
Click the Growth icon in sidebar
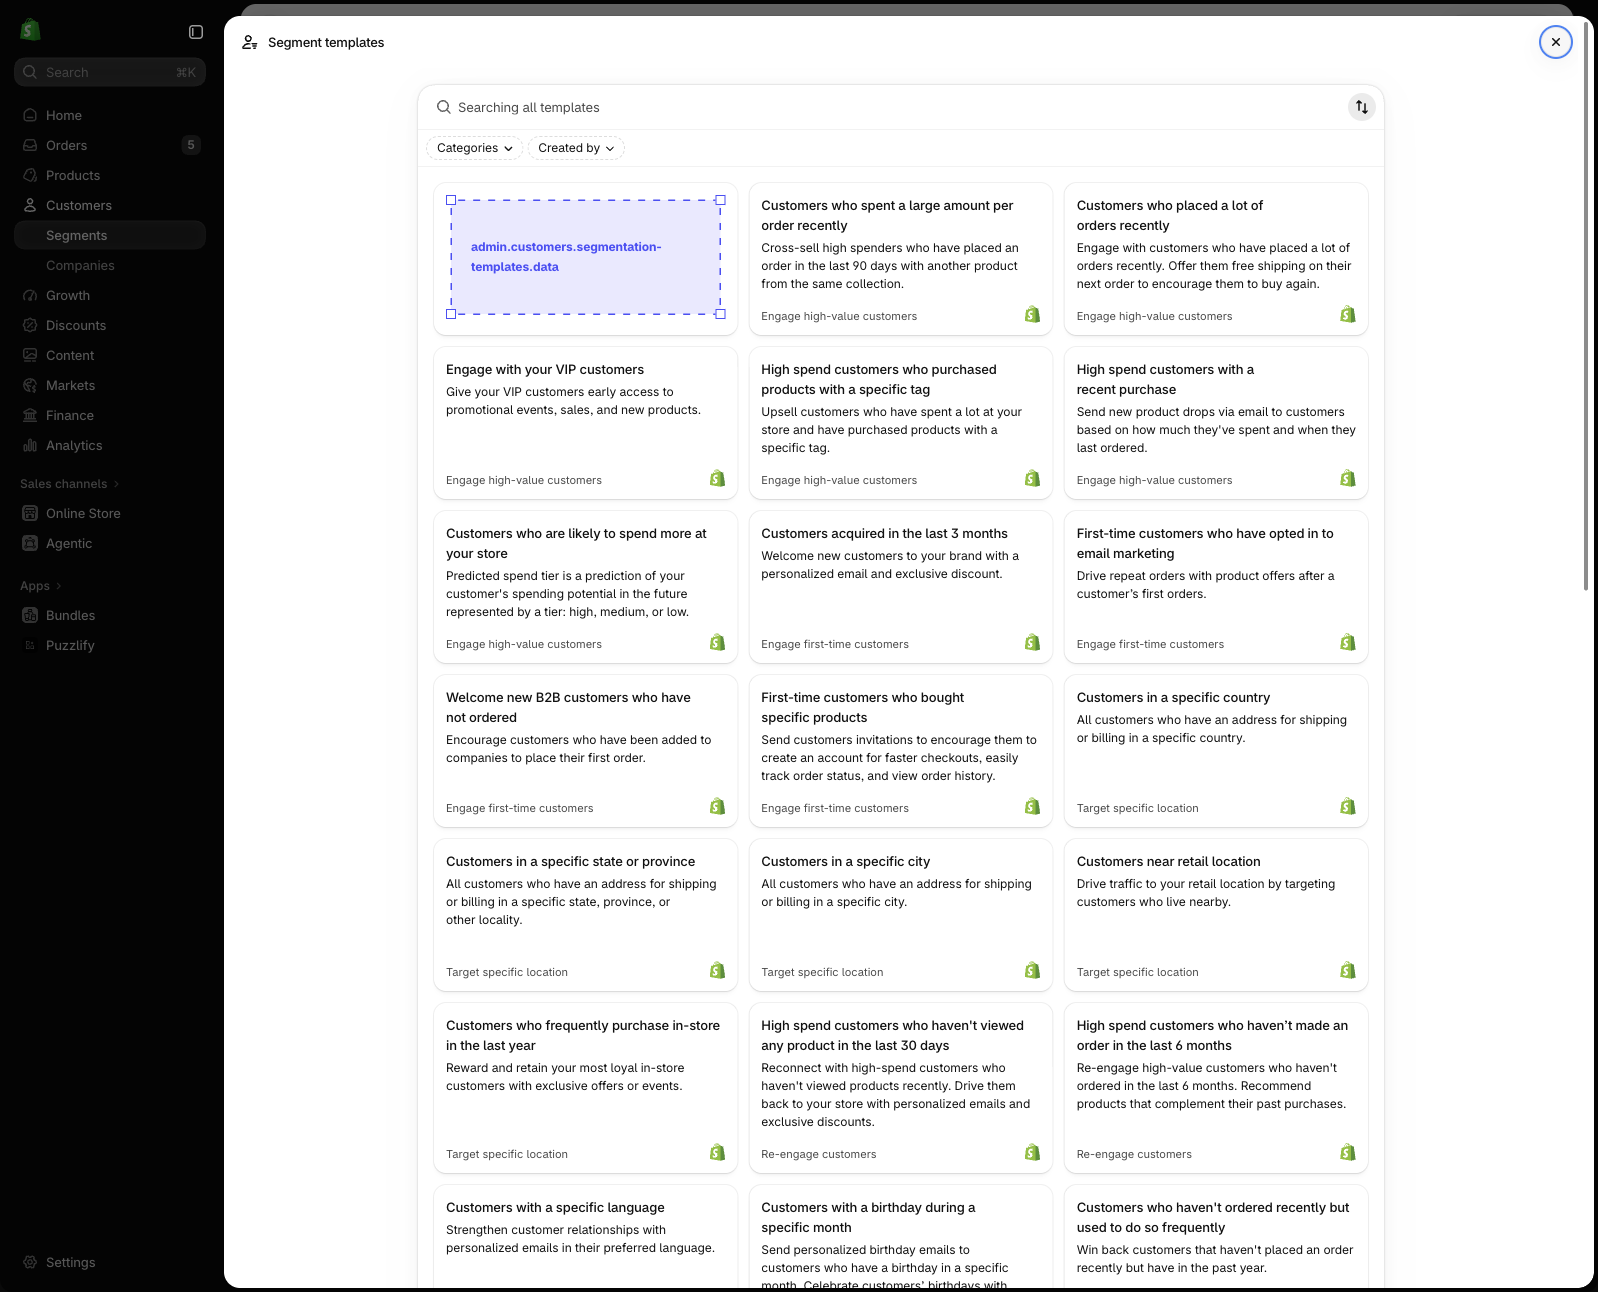point(30,295)
